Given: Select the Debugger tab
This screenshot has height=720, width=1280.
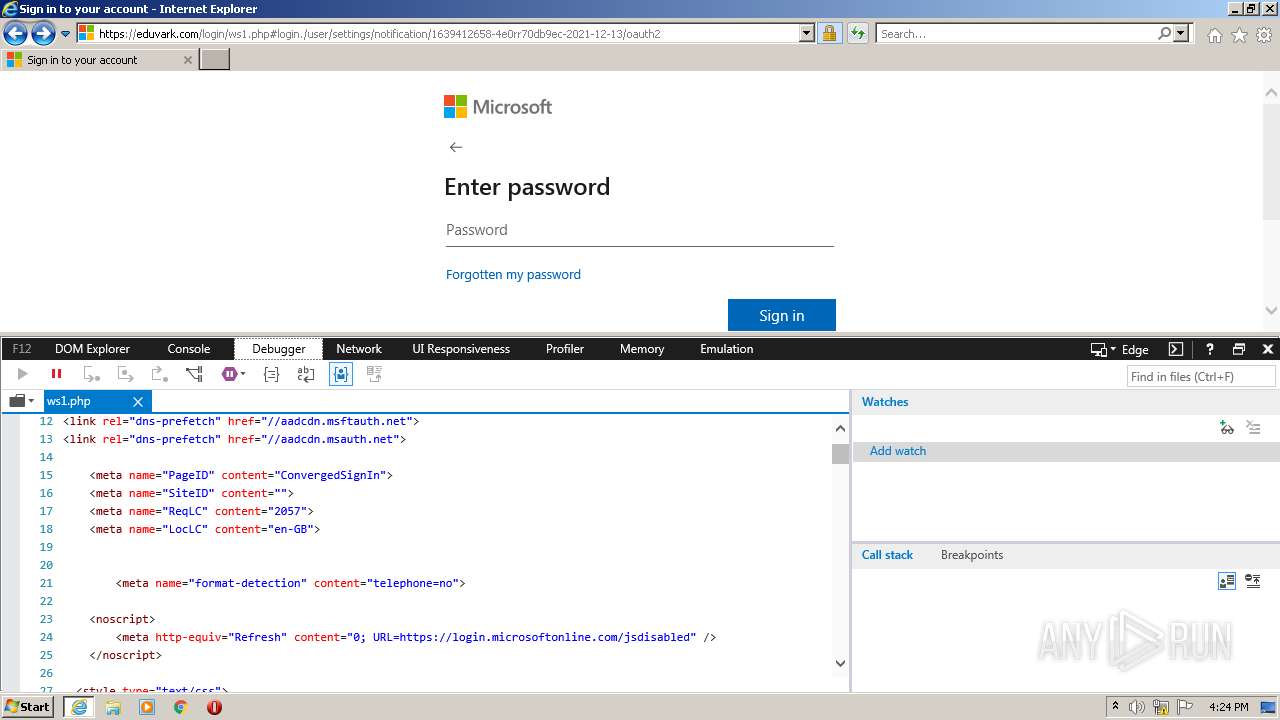Looking at the screenshot, I should (x=279, y=349).
